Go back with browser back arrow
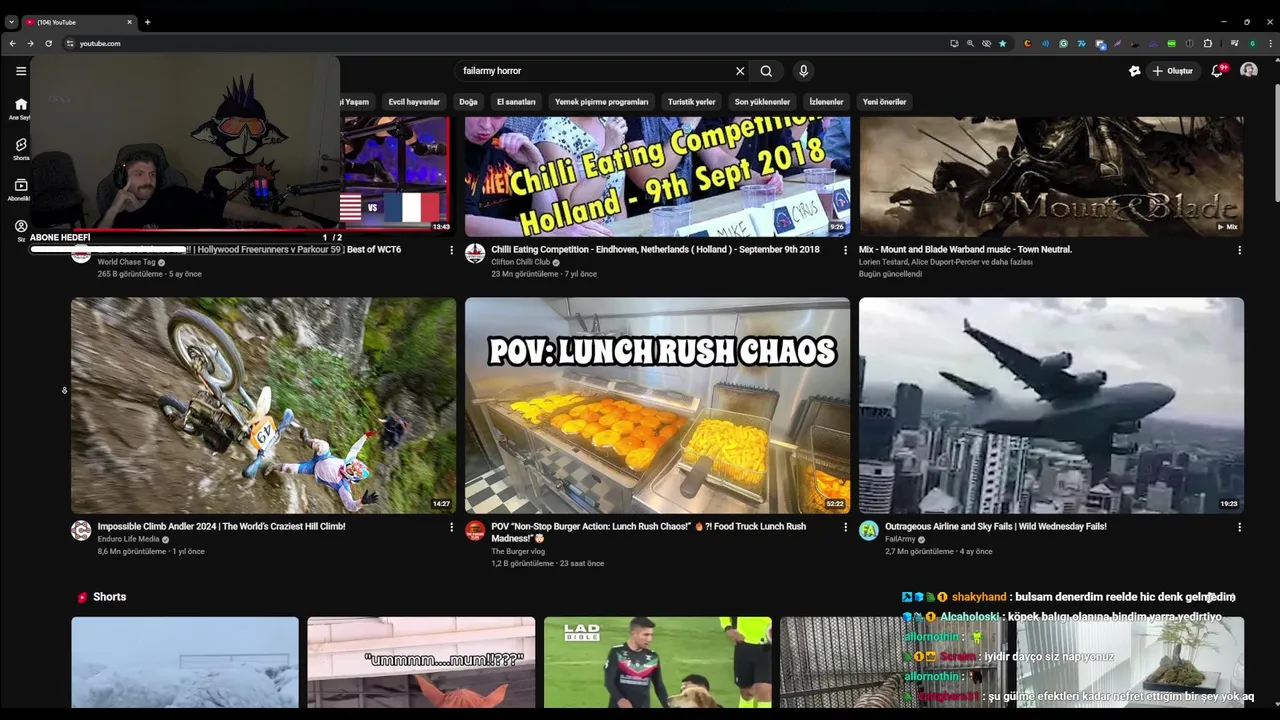The height and width of the screenshot is (720, 1280). (12, 44)
